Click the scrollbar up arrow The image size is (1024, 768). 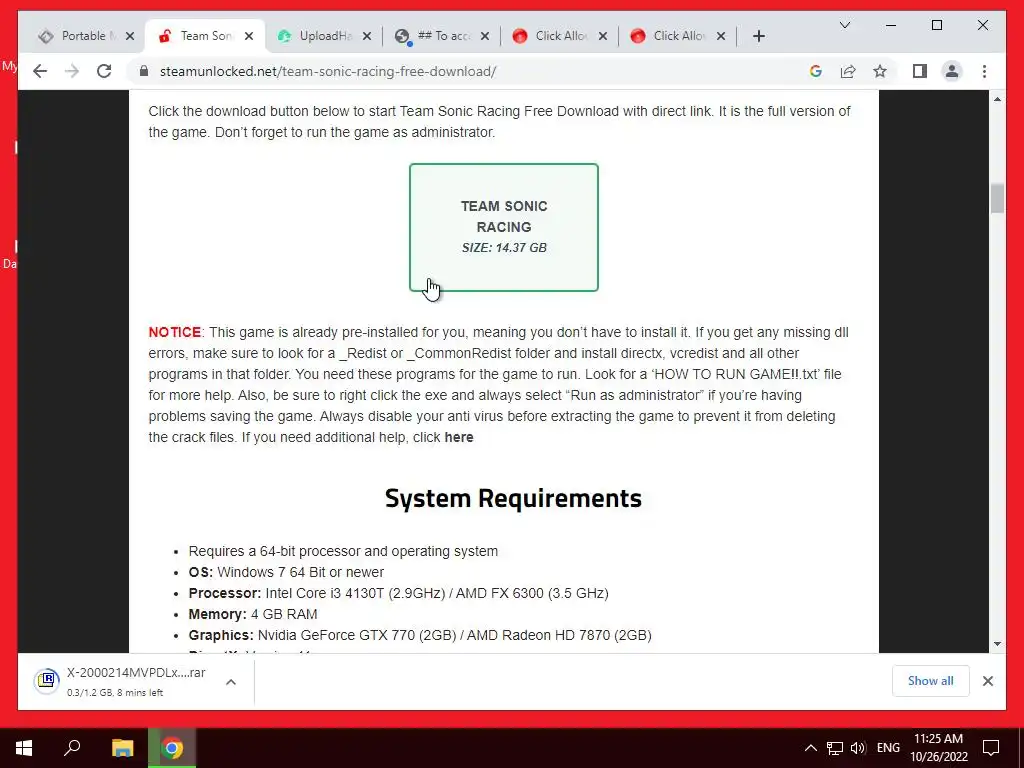coord(997,99)
